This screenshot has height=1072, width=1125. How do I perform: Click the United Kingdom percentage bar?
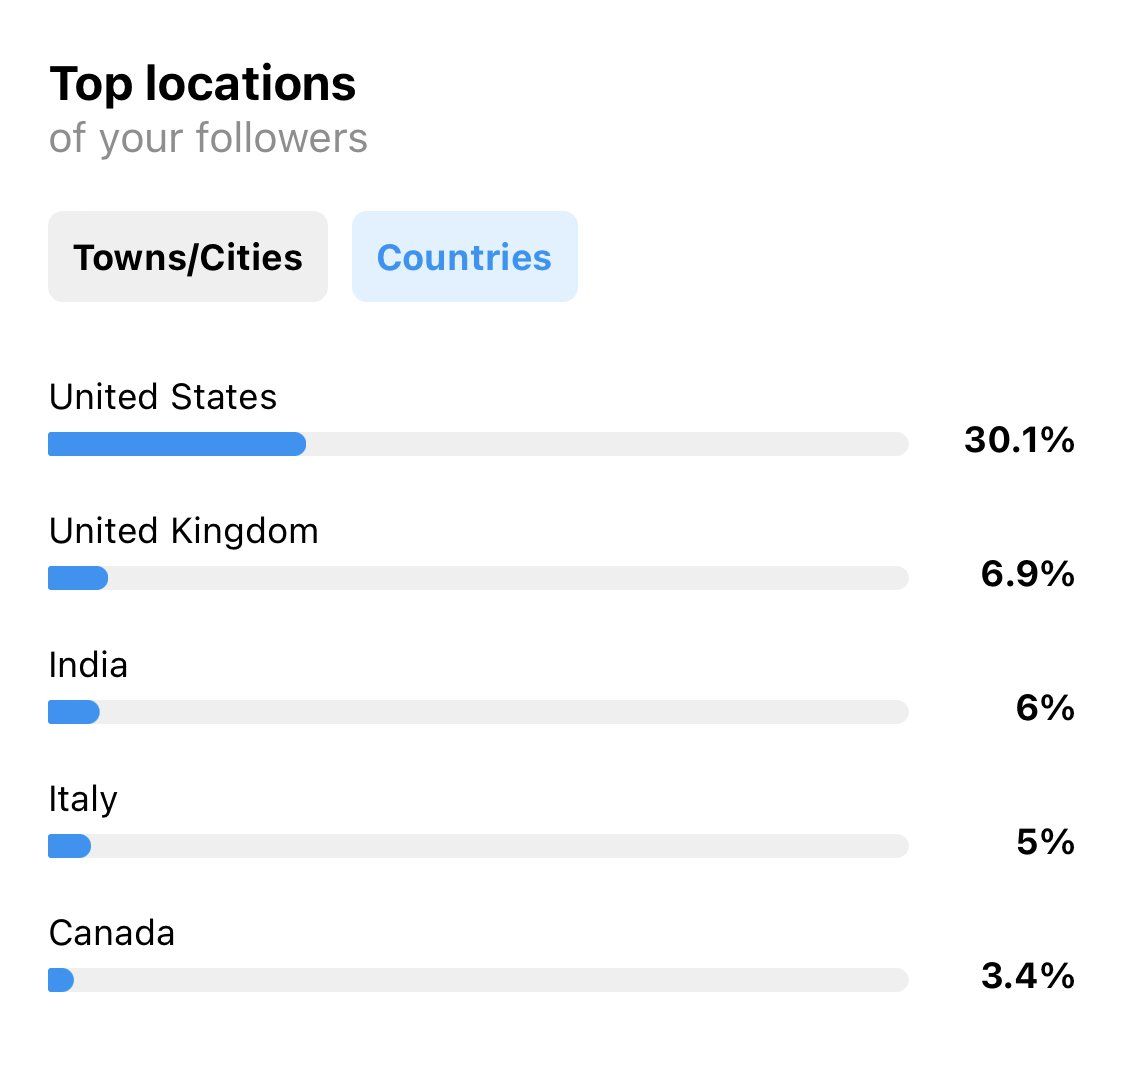478,578
